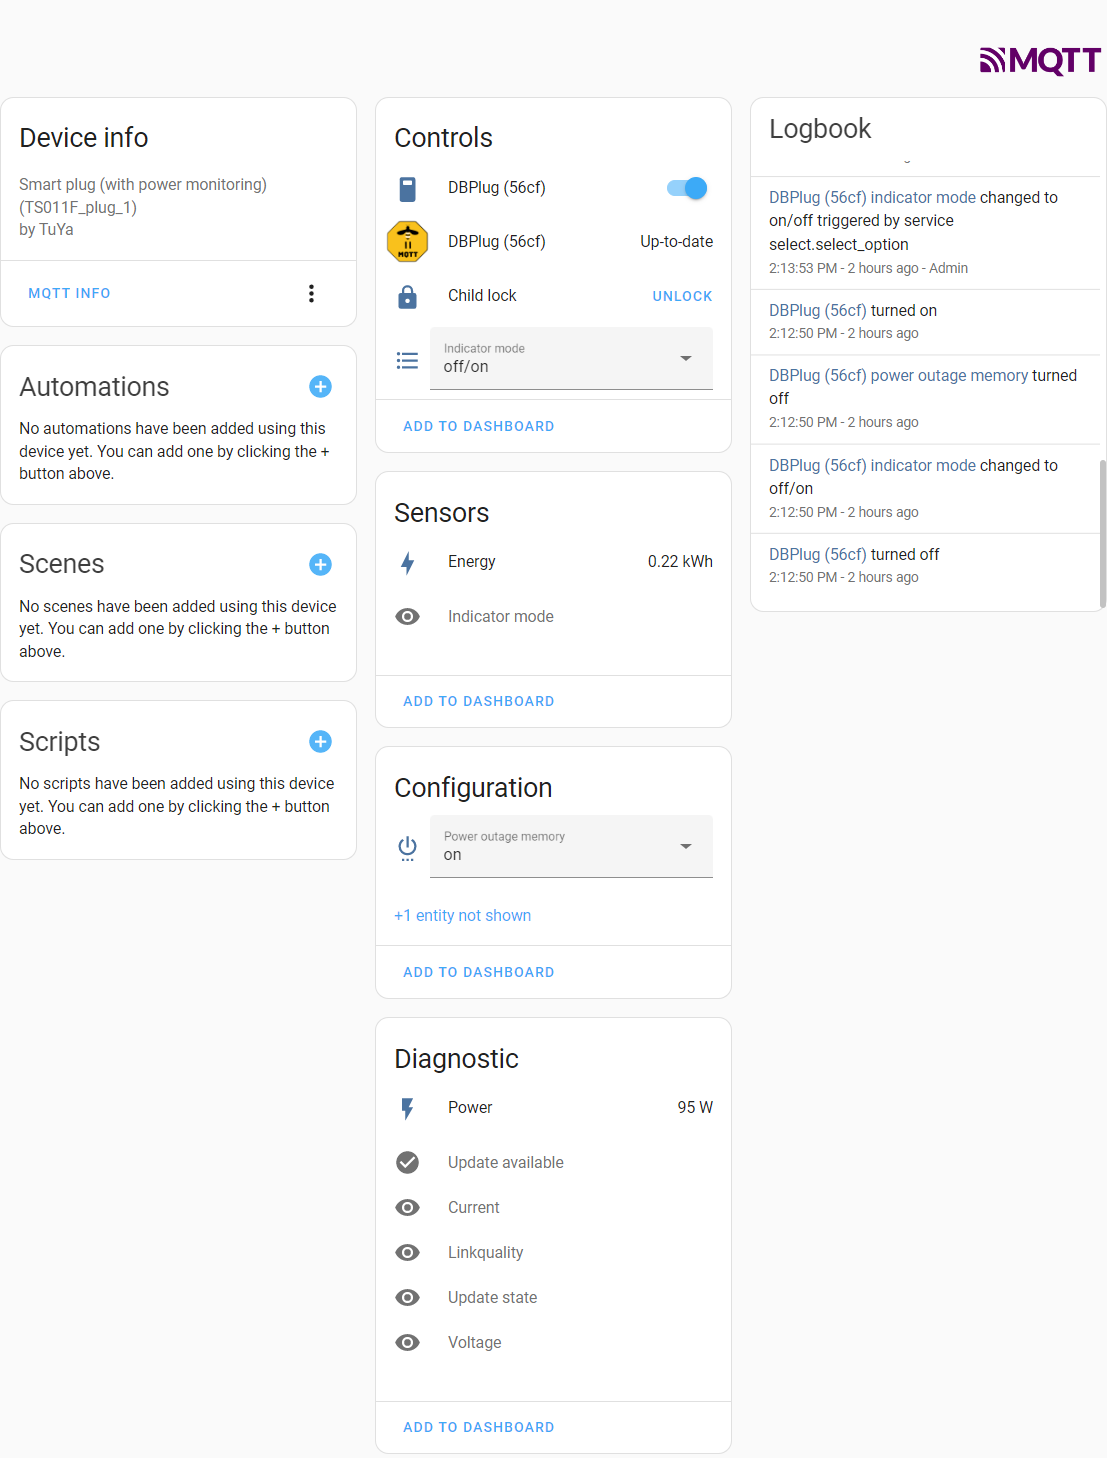Click the power icon beside Power outage memory
Image resolution: width=1107 pixels, height=1458 pixels.
click(407, 847)
